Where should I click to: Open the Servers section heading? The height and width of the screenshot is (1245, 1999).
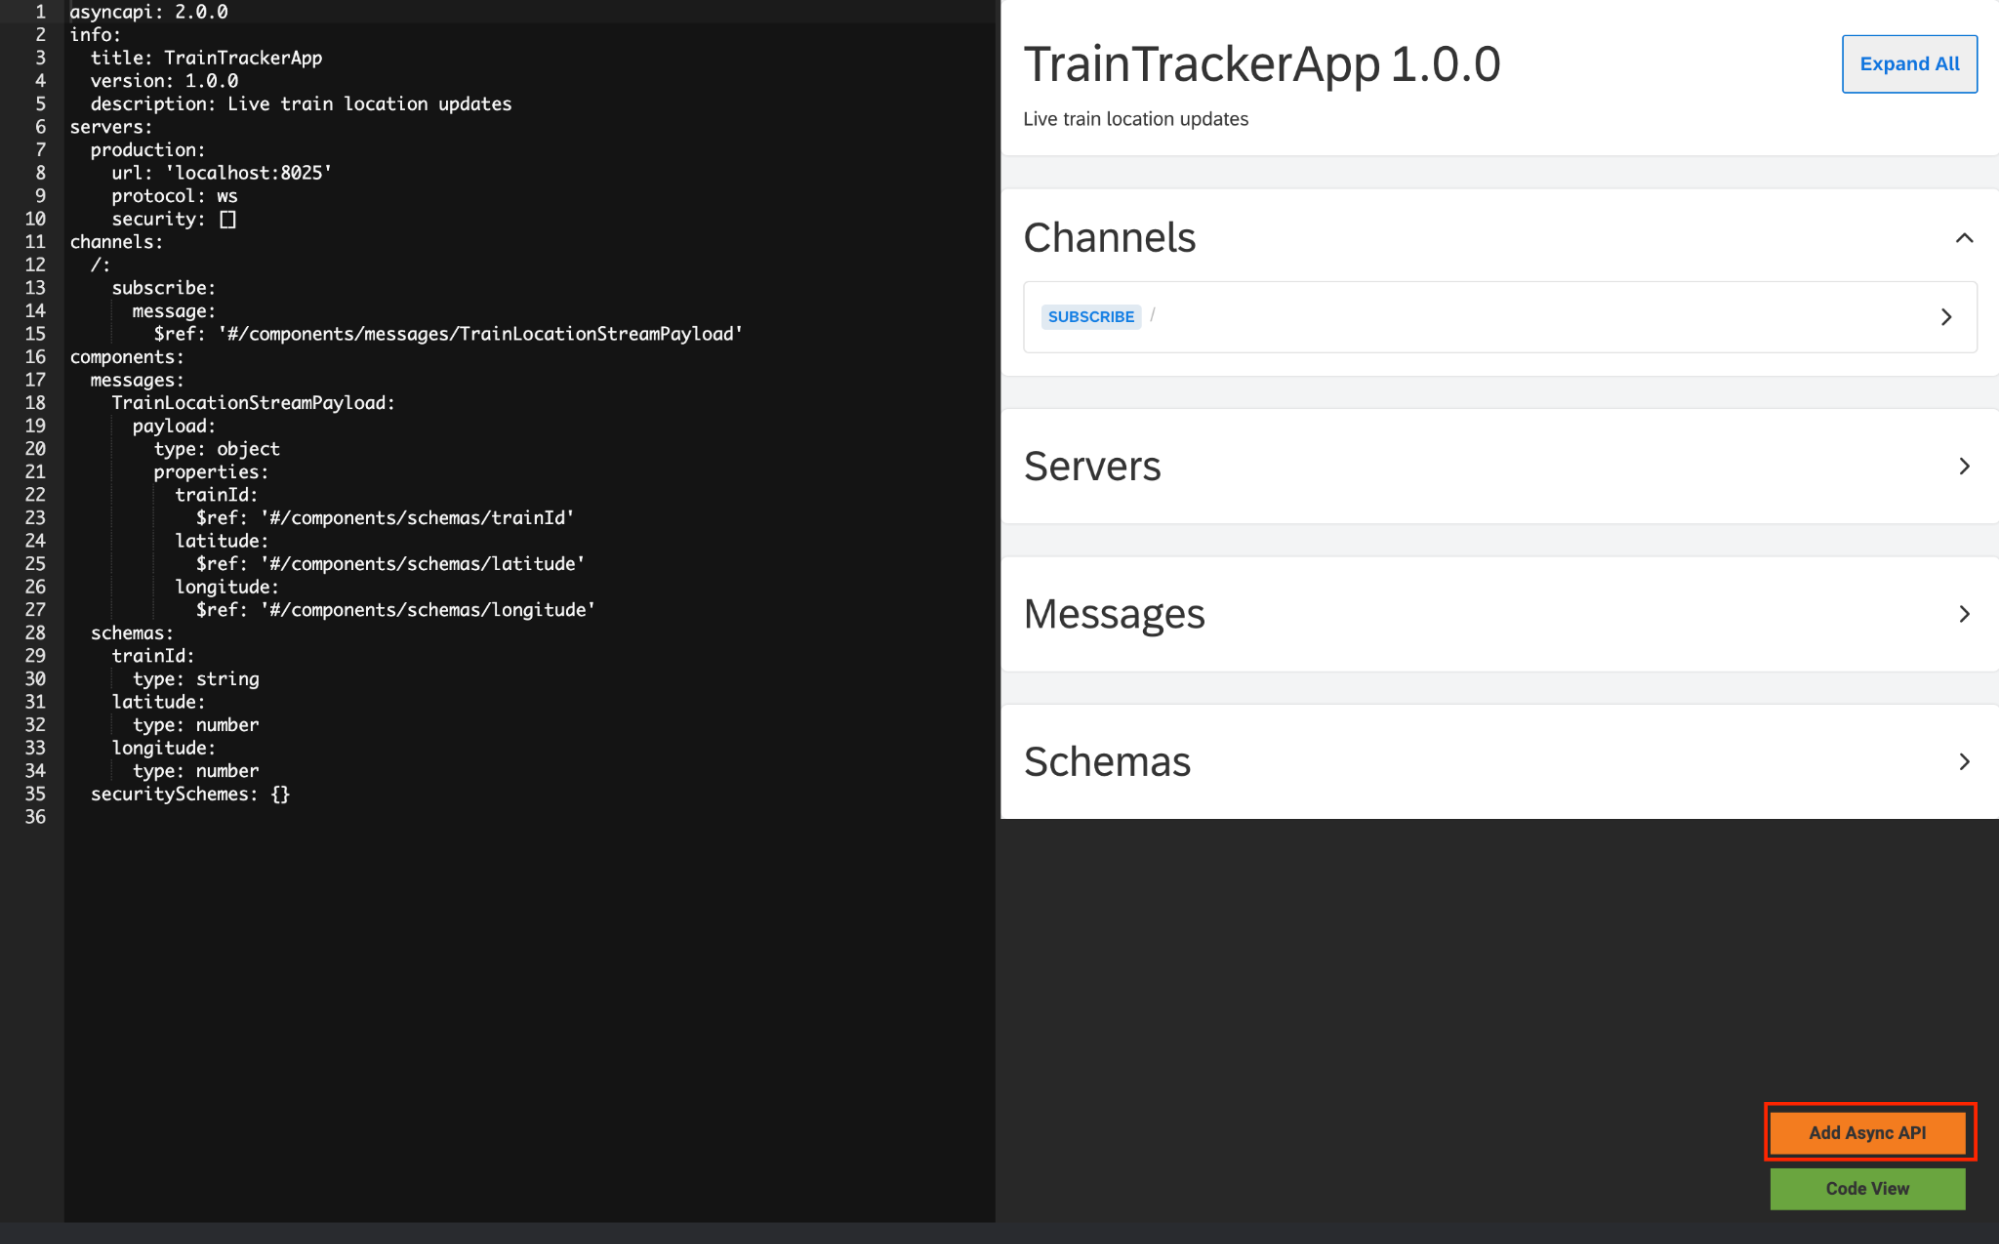[x=1092, y=466]
